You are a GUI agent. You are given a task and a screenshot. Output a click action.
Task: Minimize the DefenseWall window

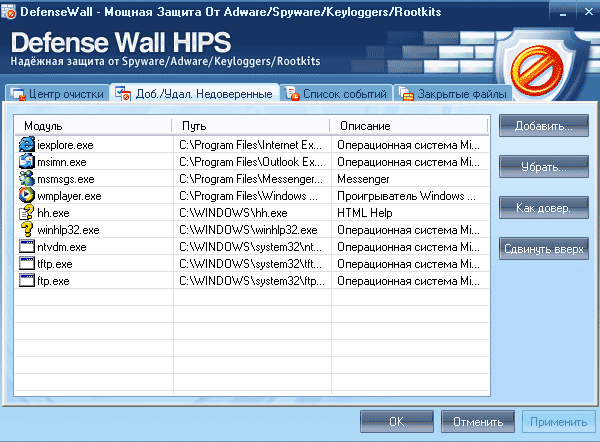[563, 12]
